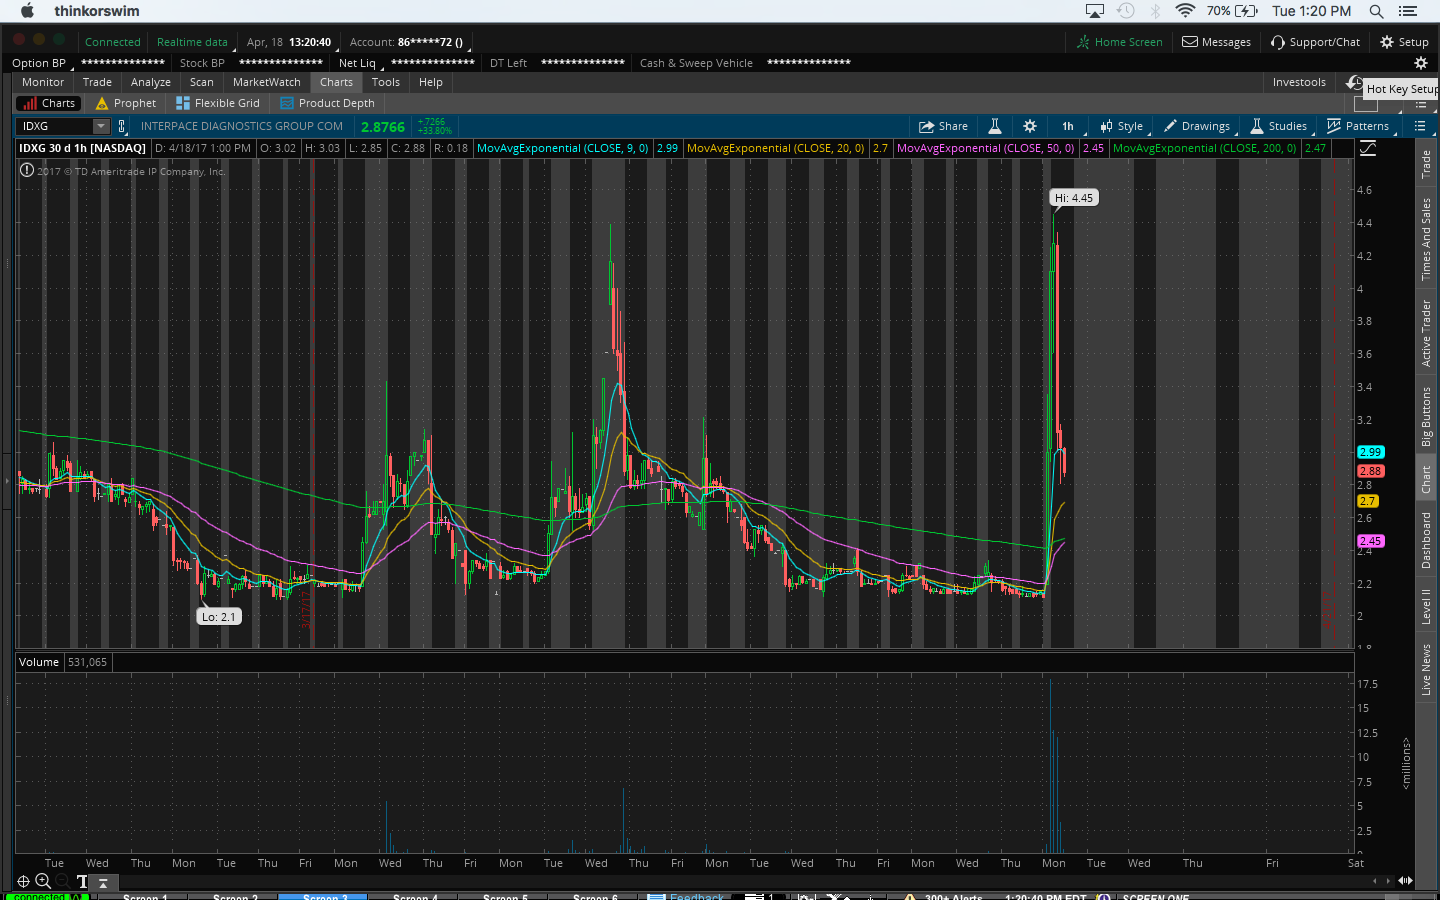The height and width of the screenshot is (900, 1440).
Task: Open the 1h timeframe dropdown
Action: point(1068,126)
